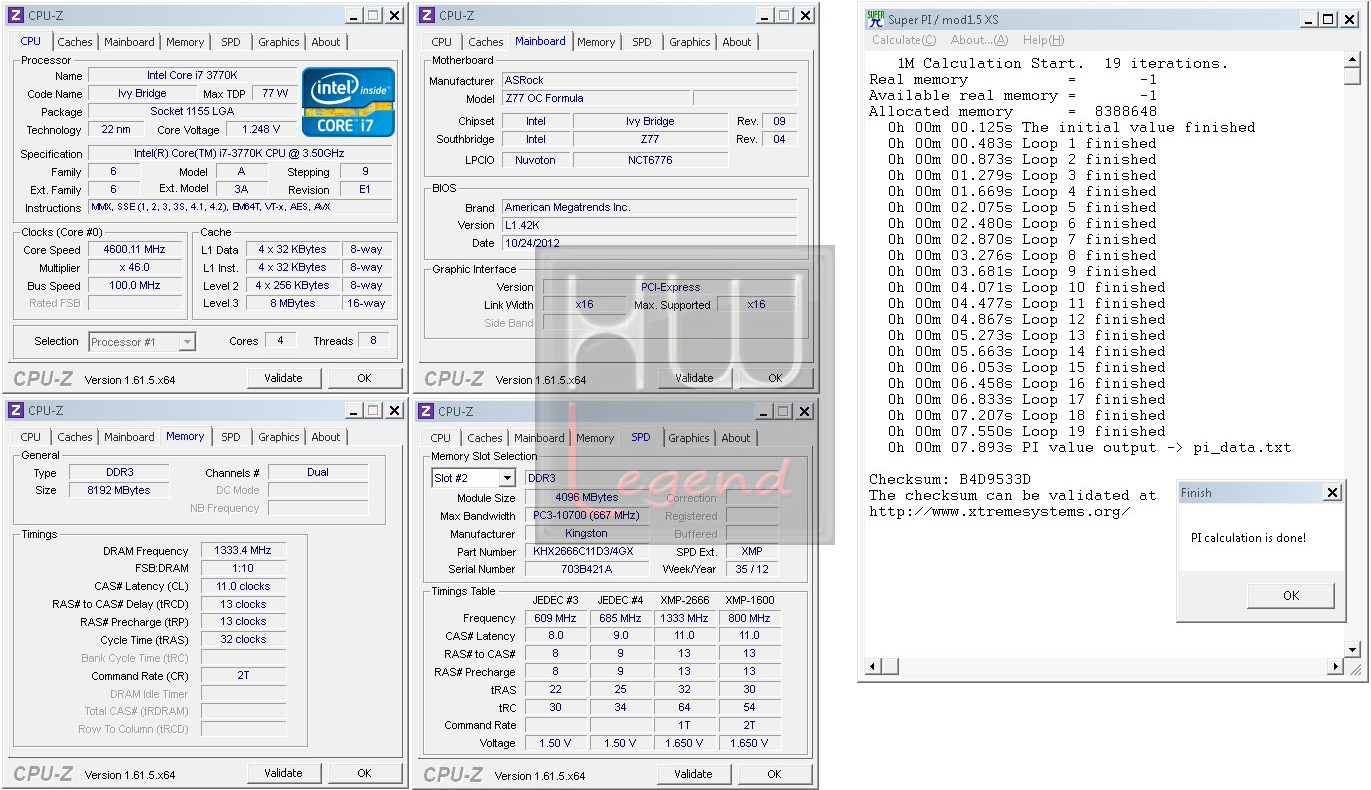Click the Level 3 8 MBytes cache value
The image size is (1371, 790).
291,304
